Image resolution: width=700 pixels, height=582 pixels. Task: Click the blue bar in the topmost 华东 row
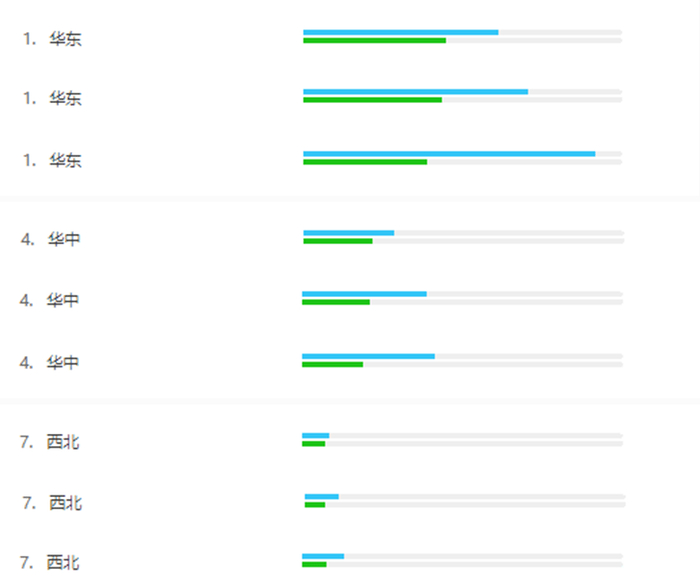[400, 32]
